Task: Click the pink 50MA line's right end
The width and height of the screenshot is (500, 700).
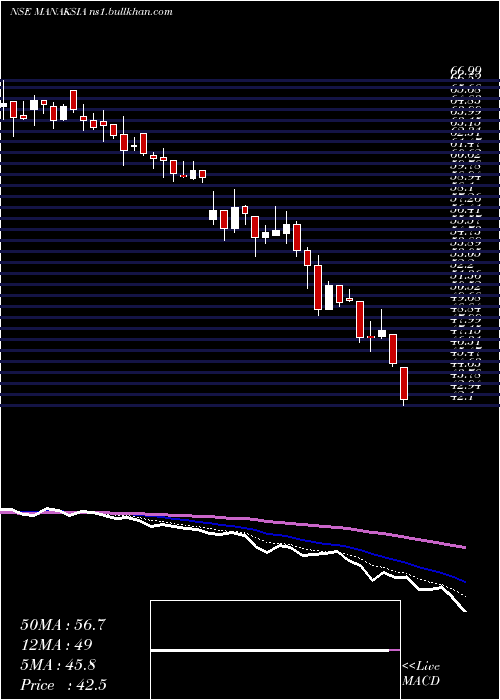Action: 464,547
